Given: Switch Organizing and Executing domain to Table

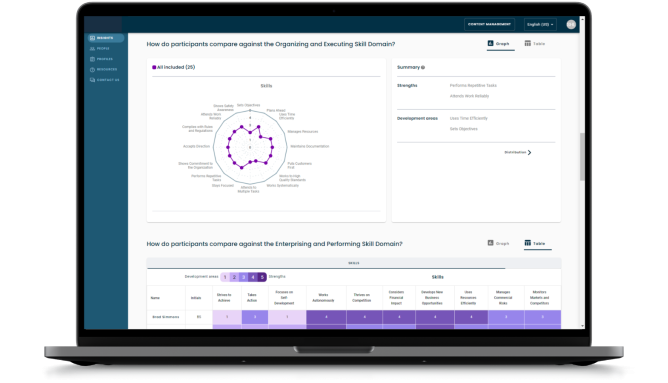Looking at the screenshot, I should point(536,44).
